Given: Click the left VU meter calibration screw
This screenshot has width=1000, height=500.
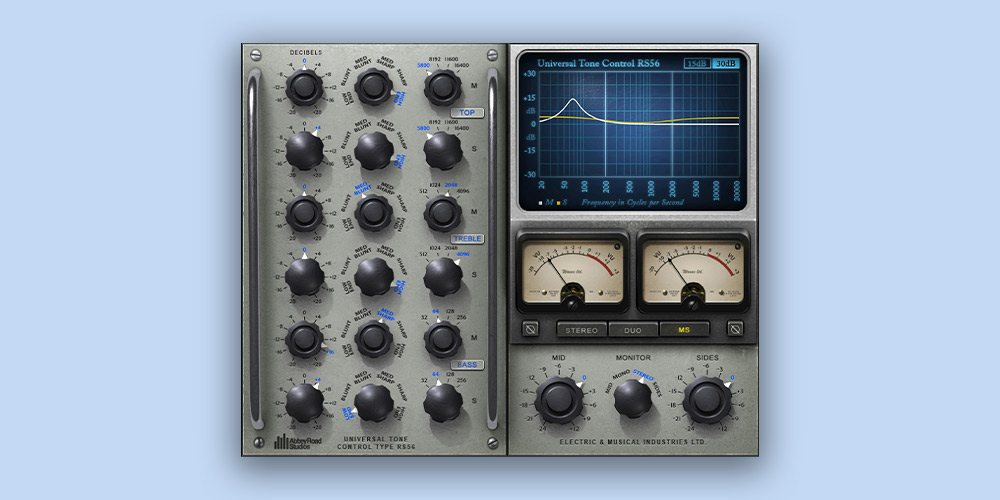Looking at the screenshot, I should 572,304.
